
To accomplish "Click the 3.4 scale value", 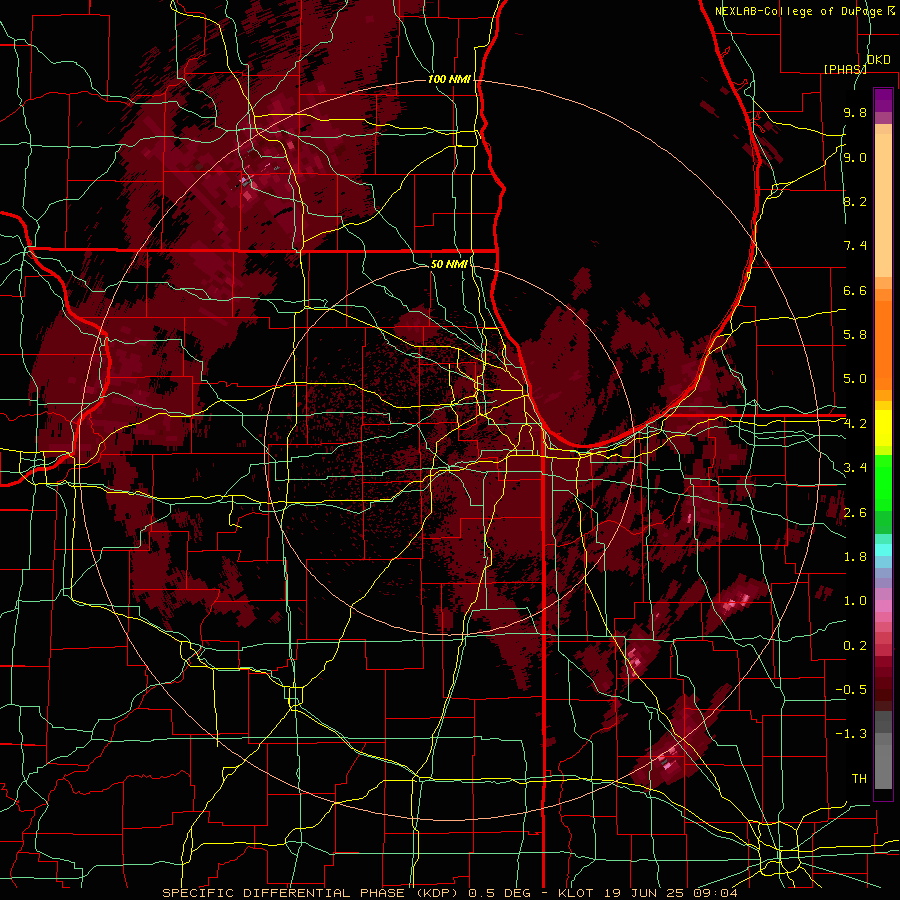I will click(x=855, y=468).
